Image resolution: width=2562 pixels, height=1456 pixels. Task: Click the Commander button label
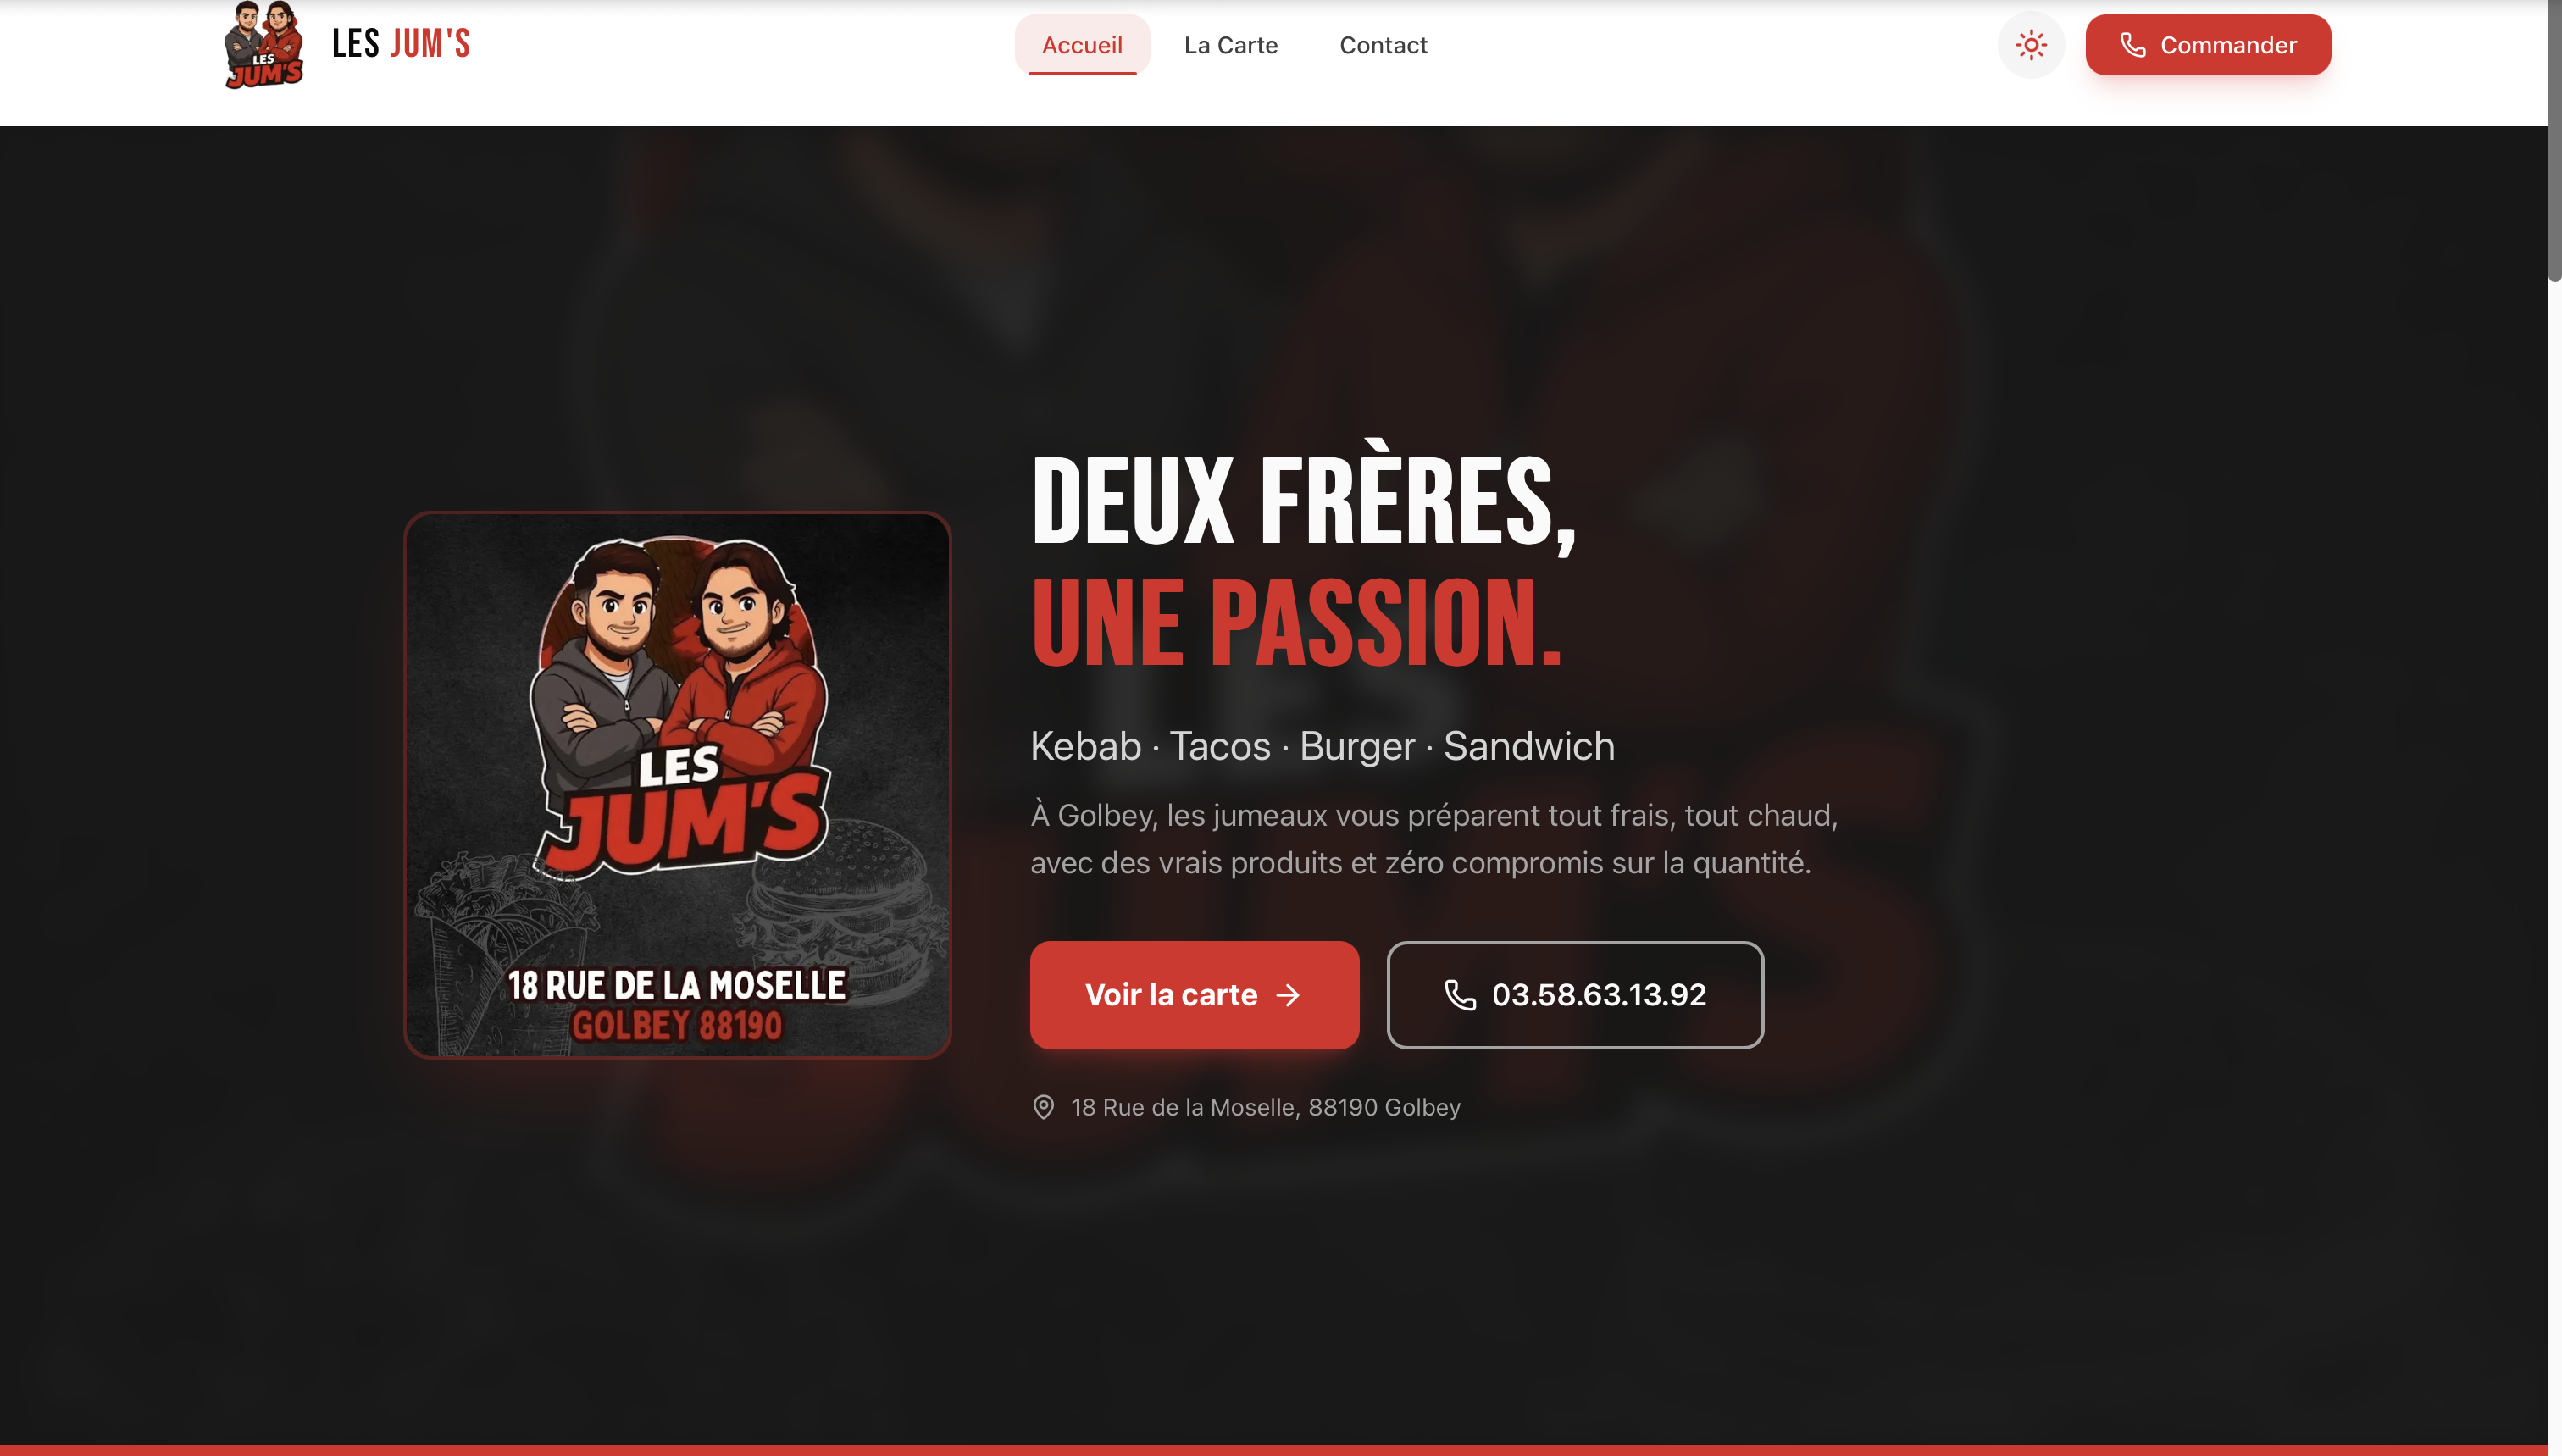click(2228, 45)
